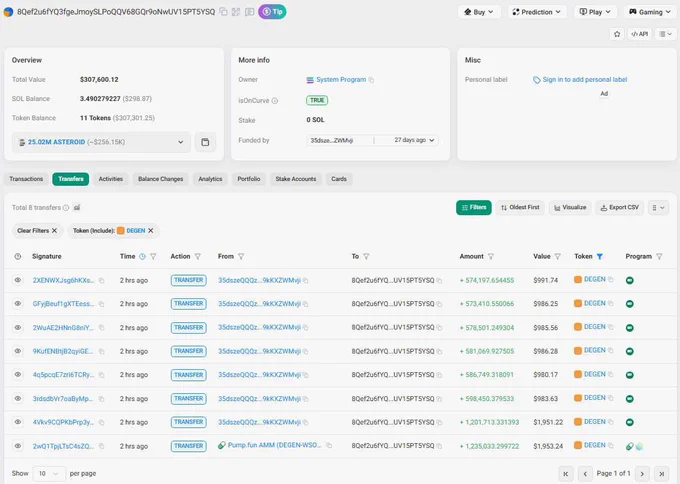Filter the Amount column

[x=490, y=256]
